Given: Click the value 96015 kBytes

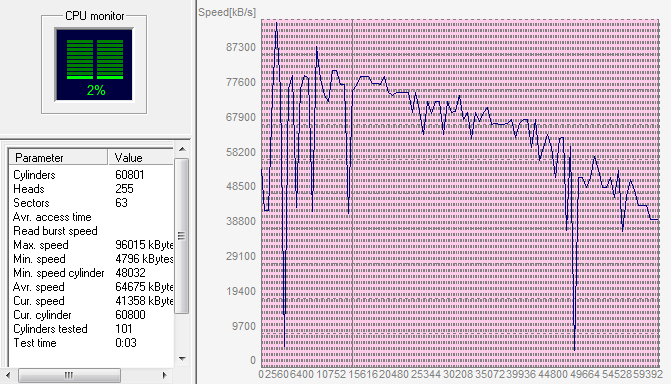Looking at the screenshot, I should pyautogui.click(x=144, y=245).
